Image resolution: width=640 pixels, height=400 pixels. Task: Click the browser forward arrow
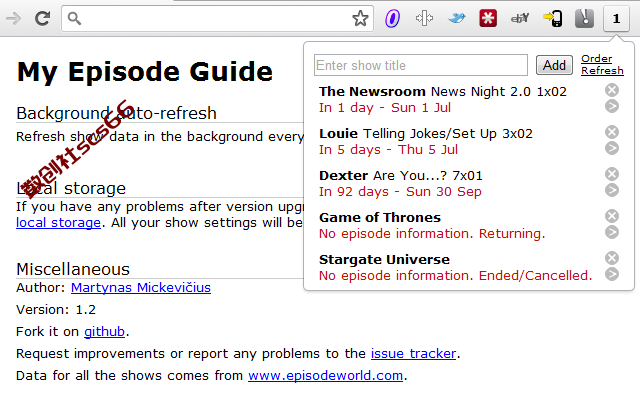click(13, 18)
